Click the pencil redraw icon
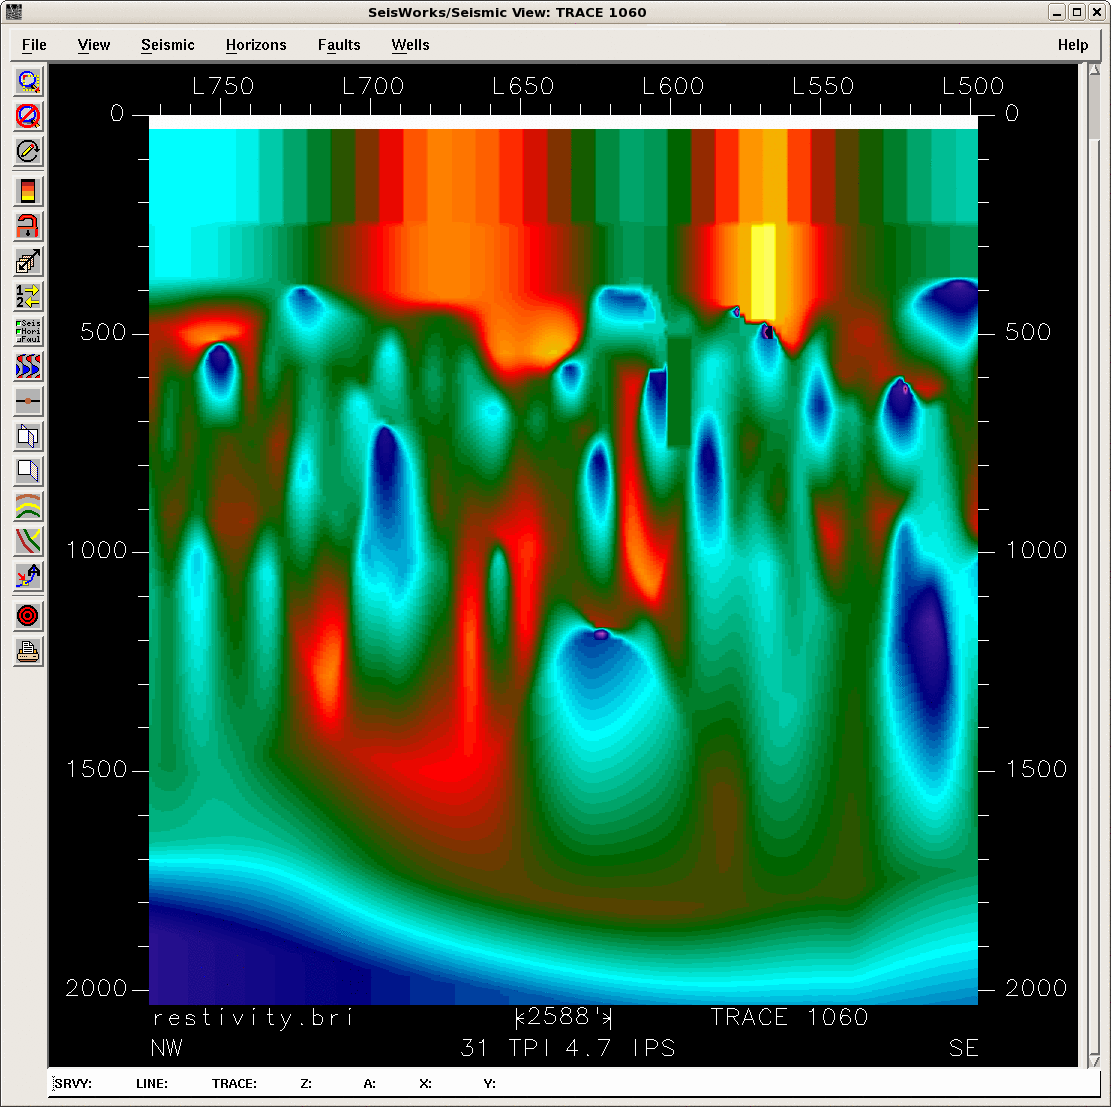The height and width of the screenshot is (1107, 1111). (x=28, y=151)
